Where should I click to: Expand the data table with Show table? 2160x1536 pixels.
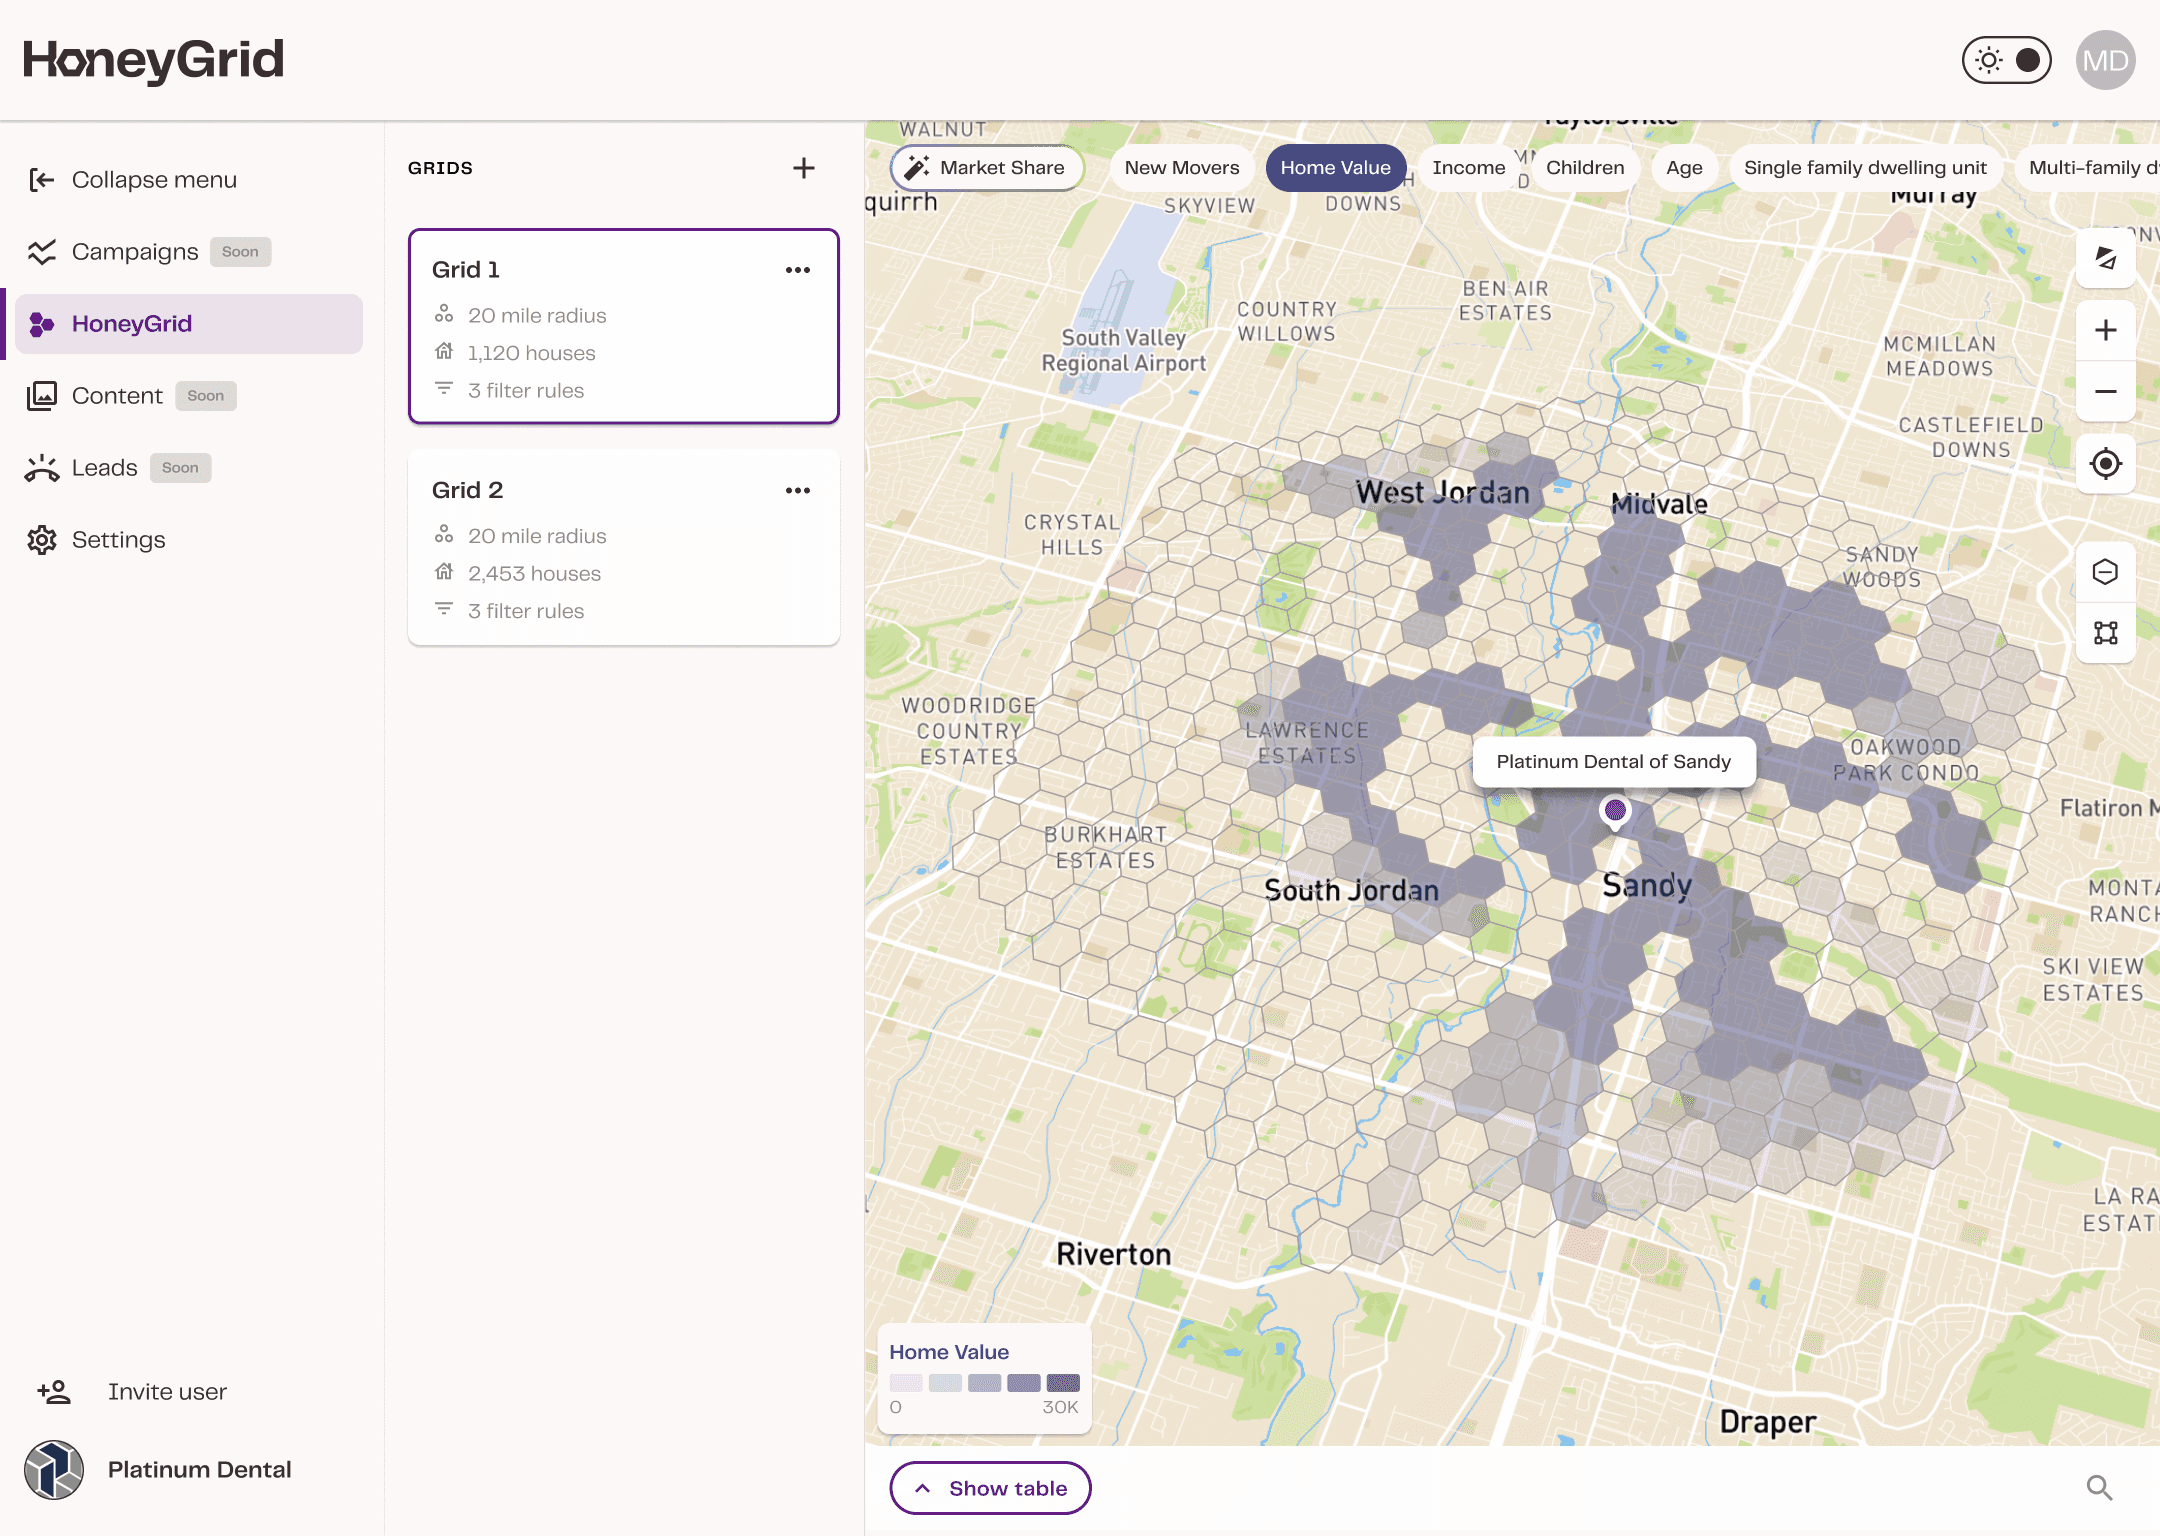click(x=990, y=1489)
